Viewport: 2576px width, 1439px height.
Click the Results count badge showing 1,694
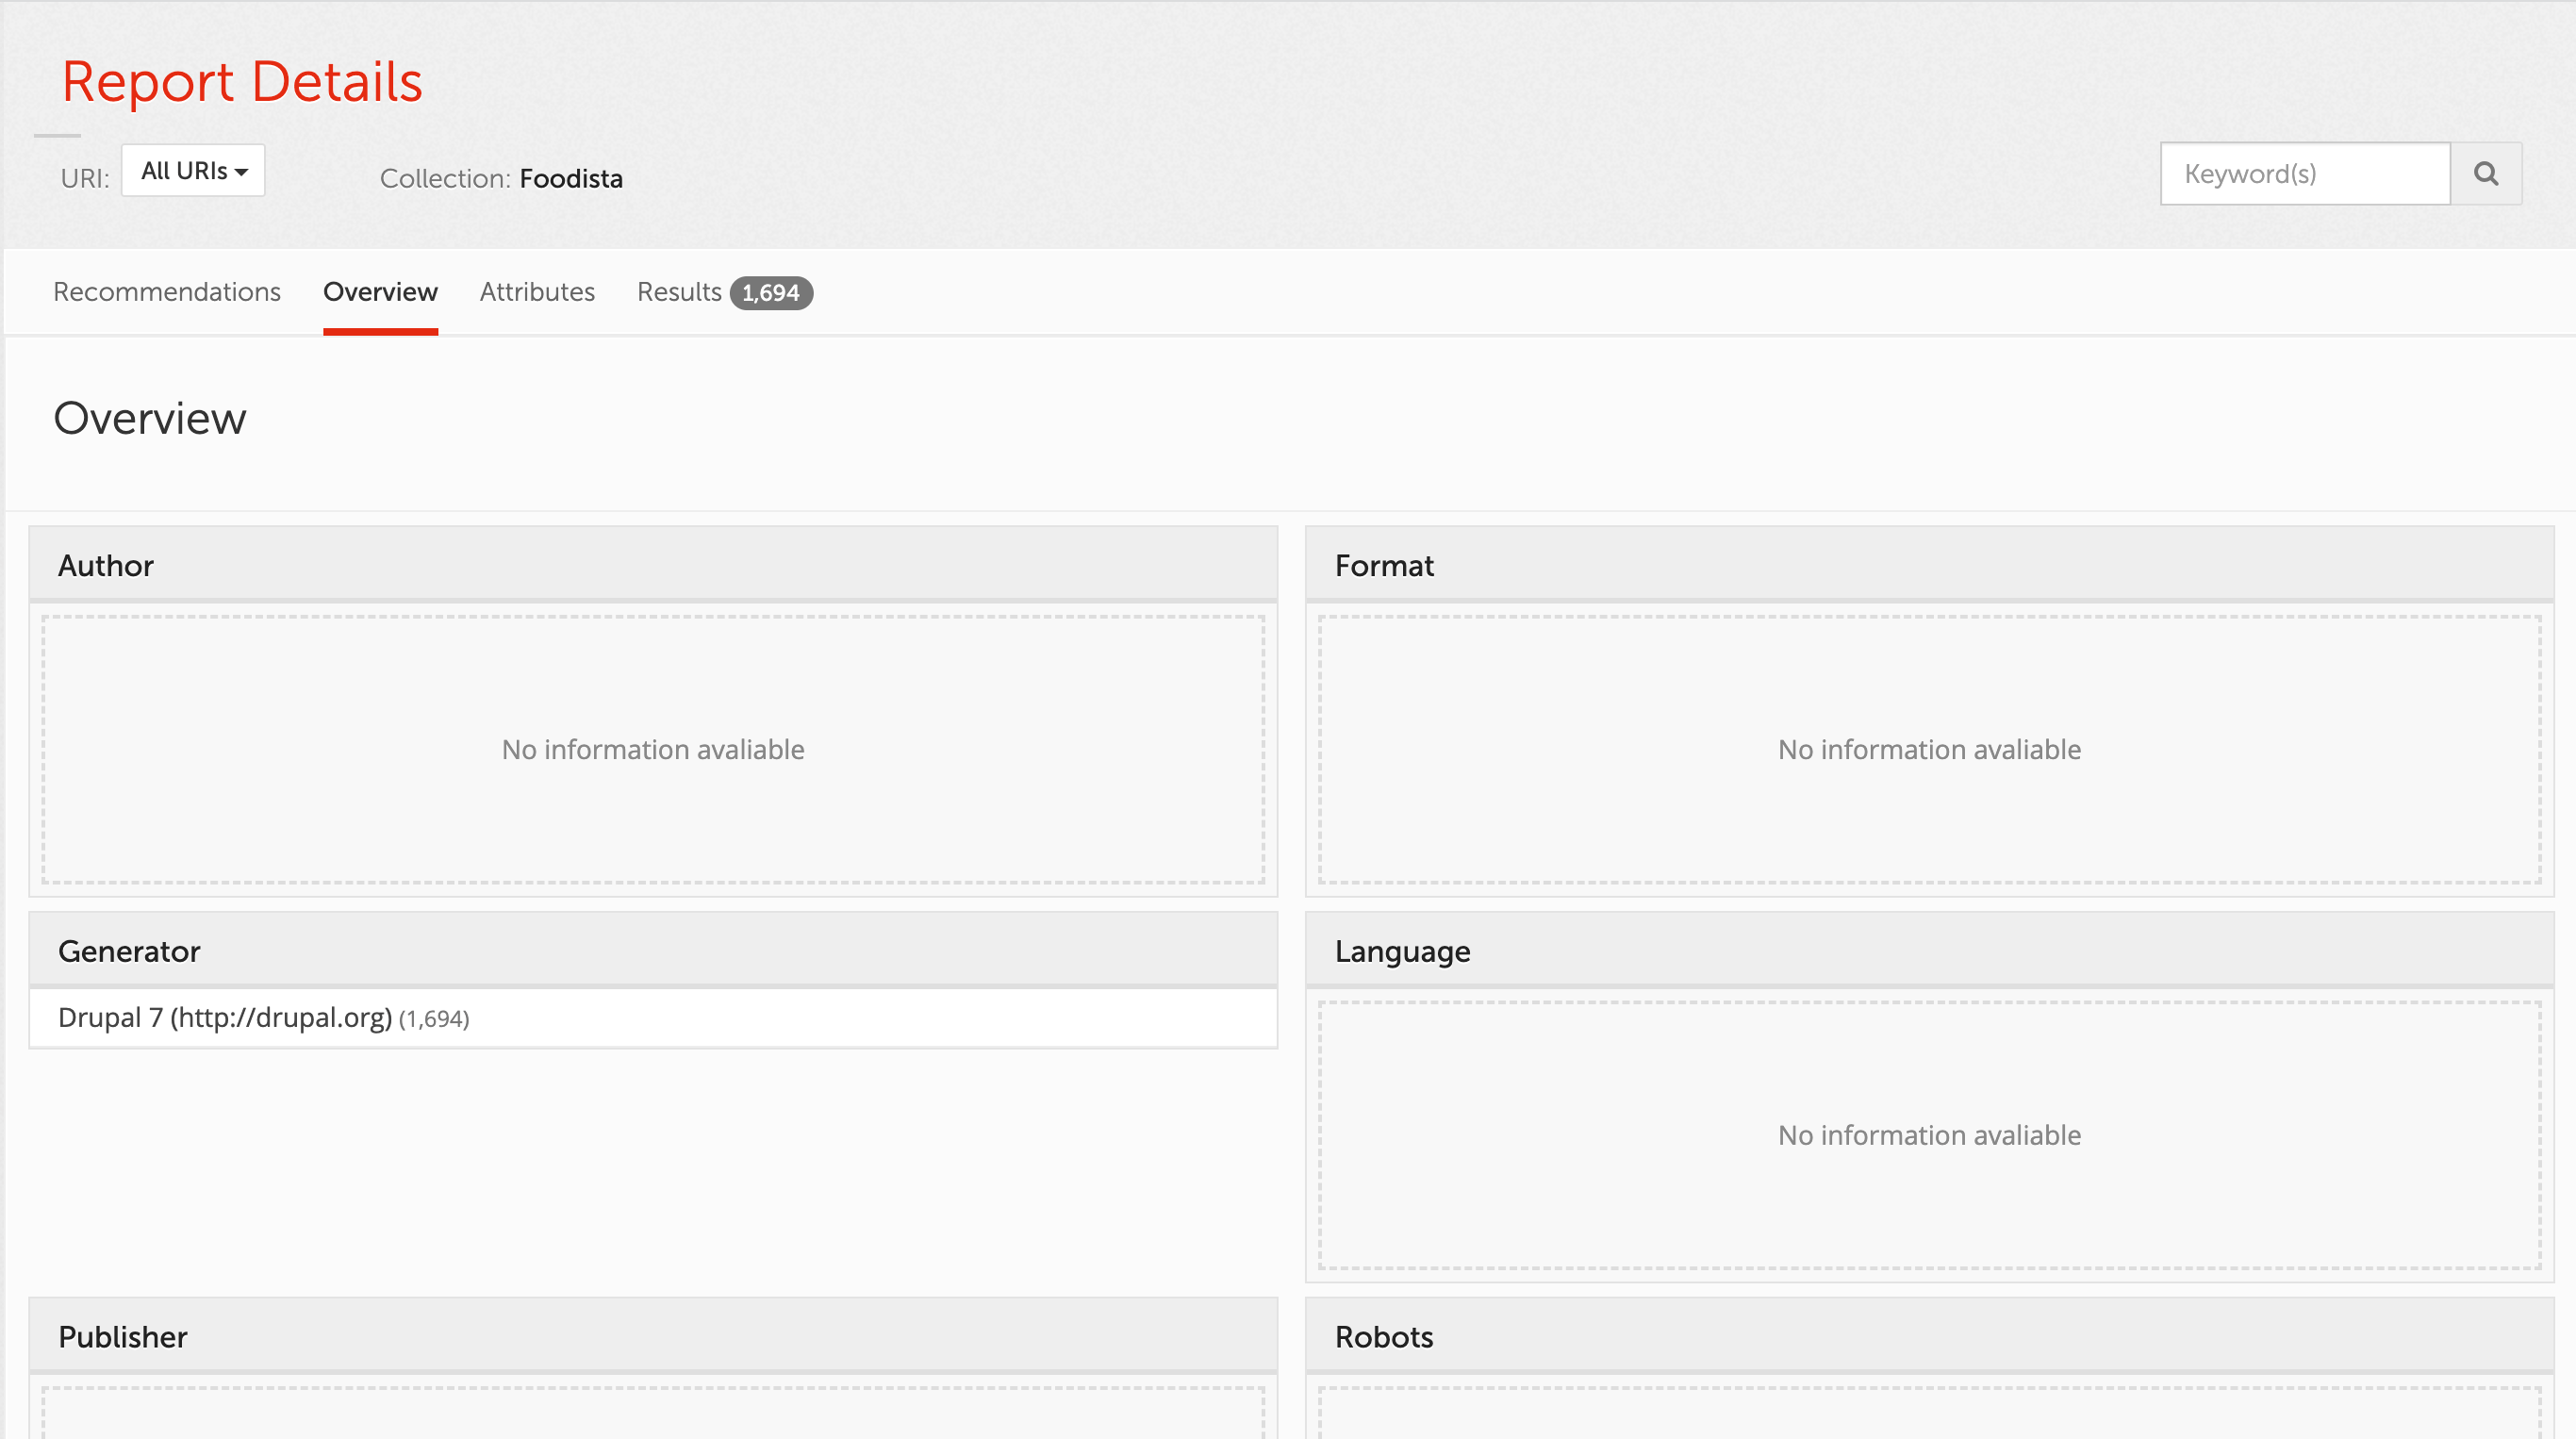770,292
